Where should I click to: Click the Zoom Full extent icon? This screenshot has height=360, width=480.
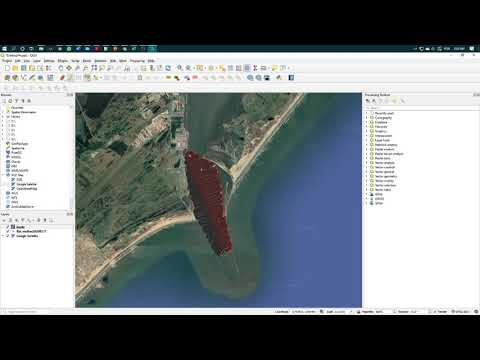click(x=94, y=68)
